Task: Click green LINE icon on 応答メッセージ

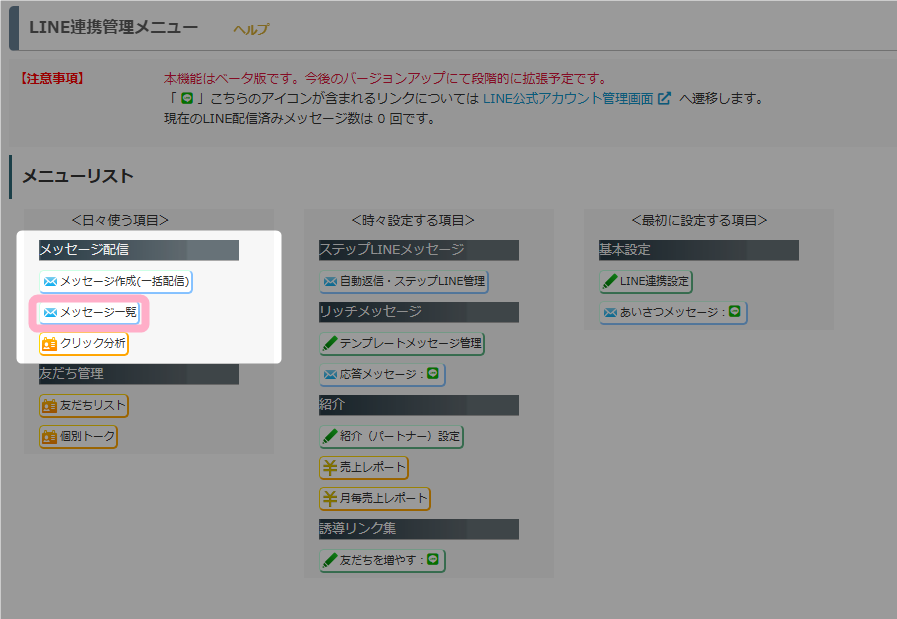Action: [433, 374]
